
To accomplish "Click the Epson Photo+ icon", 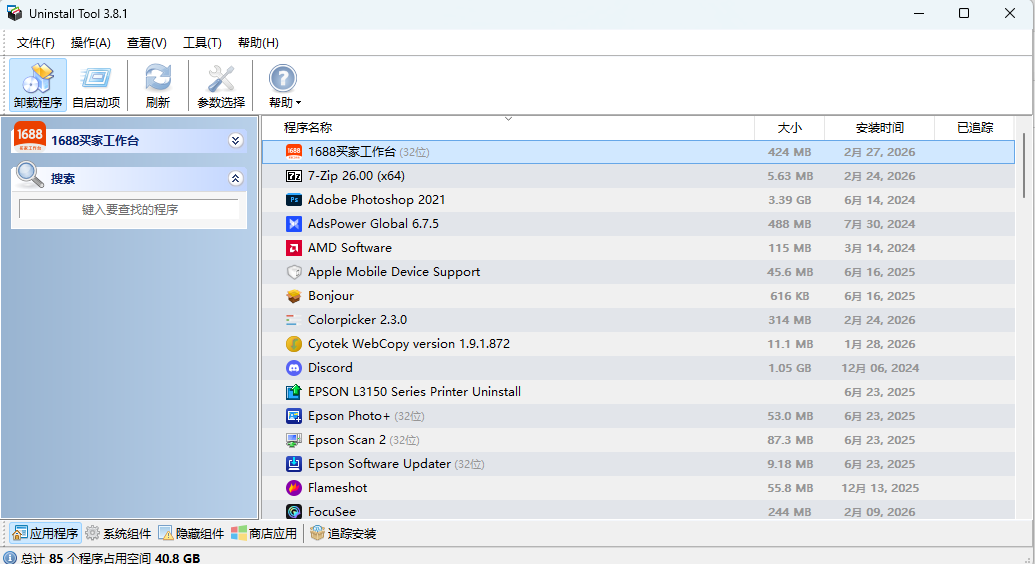I will (x=294, y=416).
